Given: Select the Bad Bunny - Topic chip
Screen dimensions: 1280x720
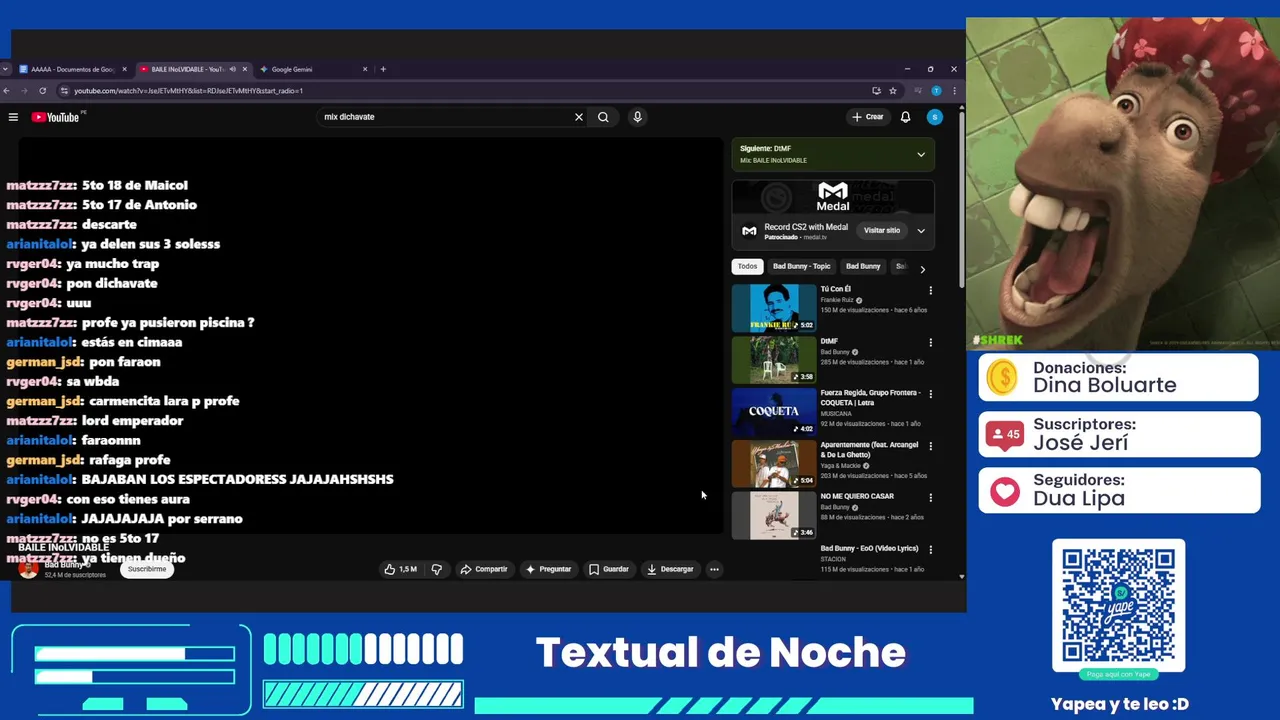Looking at the screenshot, I should pyautogui.click(x=801, y=266).
